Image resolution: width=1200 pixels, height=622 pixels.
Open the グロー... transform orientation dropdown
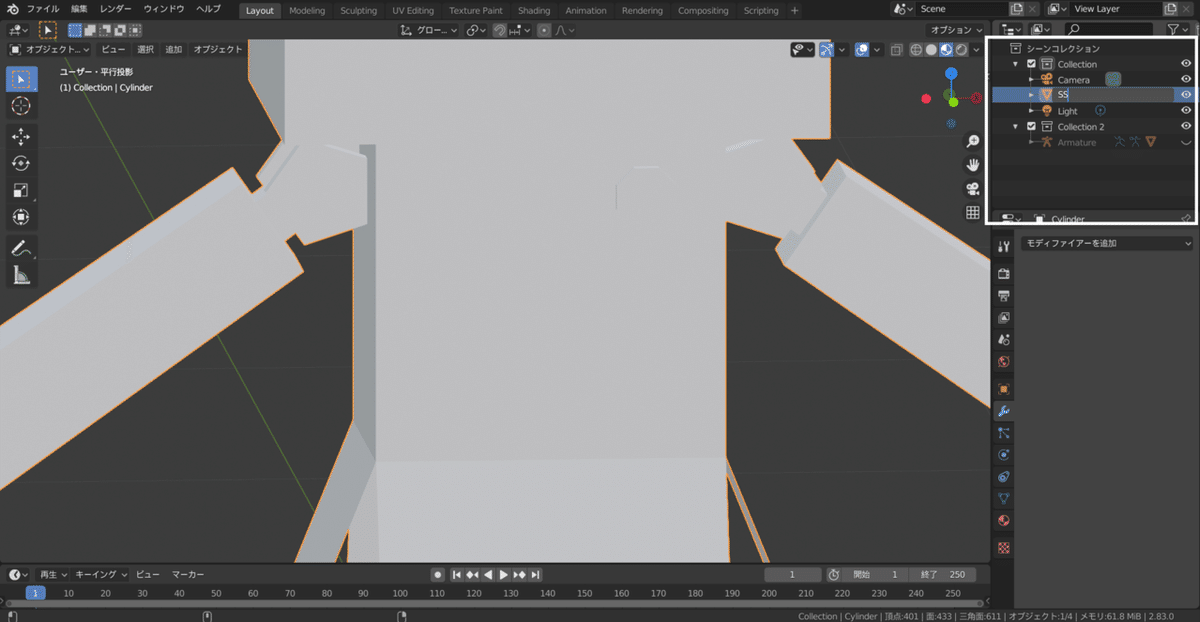point(429,30)
